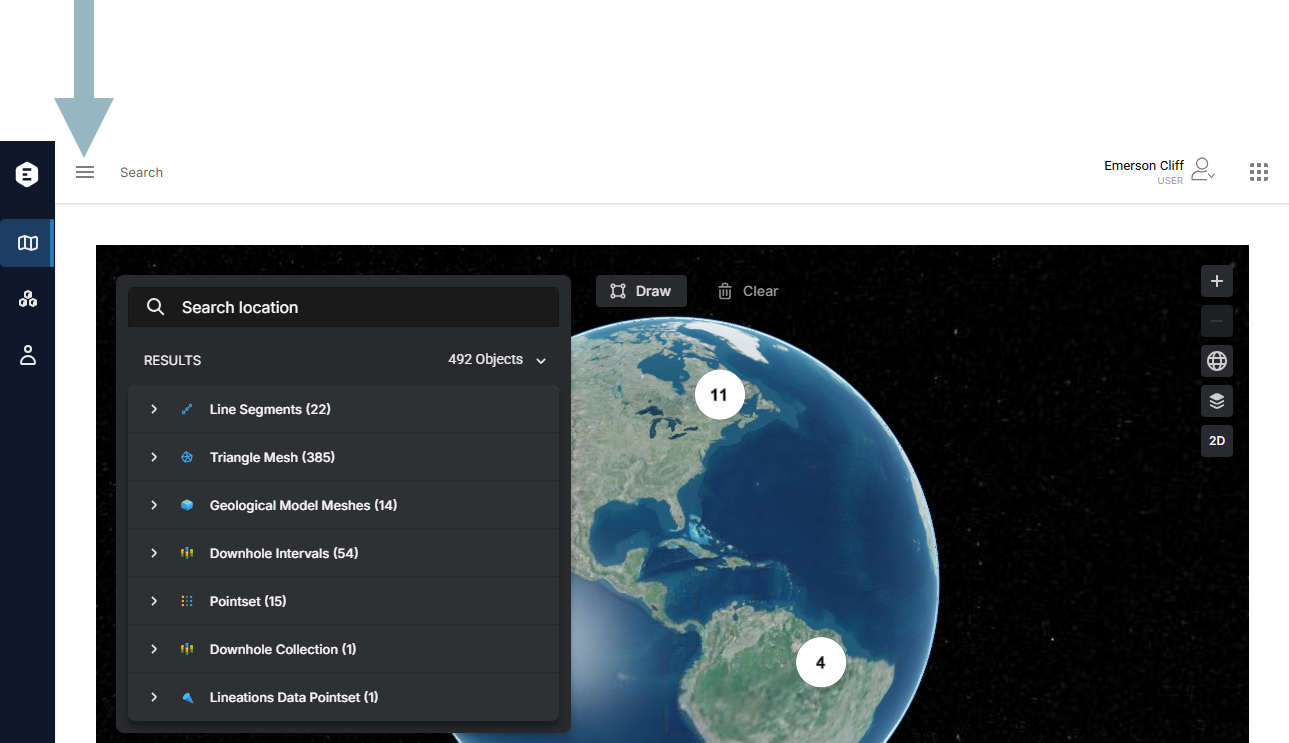1289x743 pixels.
Task: Click the Geological Model Meshes cube icon
Action: click(187, 505)
